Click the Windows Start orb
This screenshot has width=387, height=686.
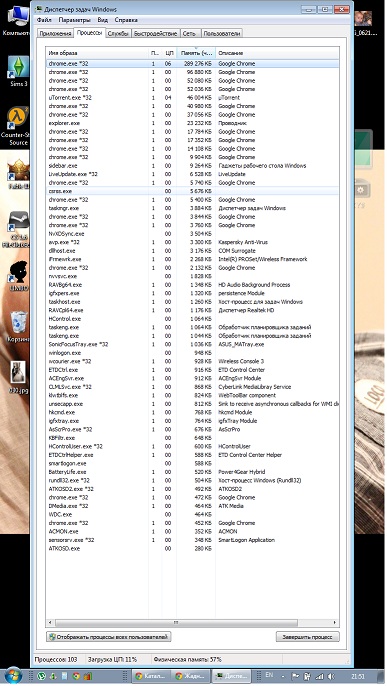(13, 676)
